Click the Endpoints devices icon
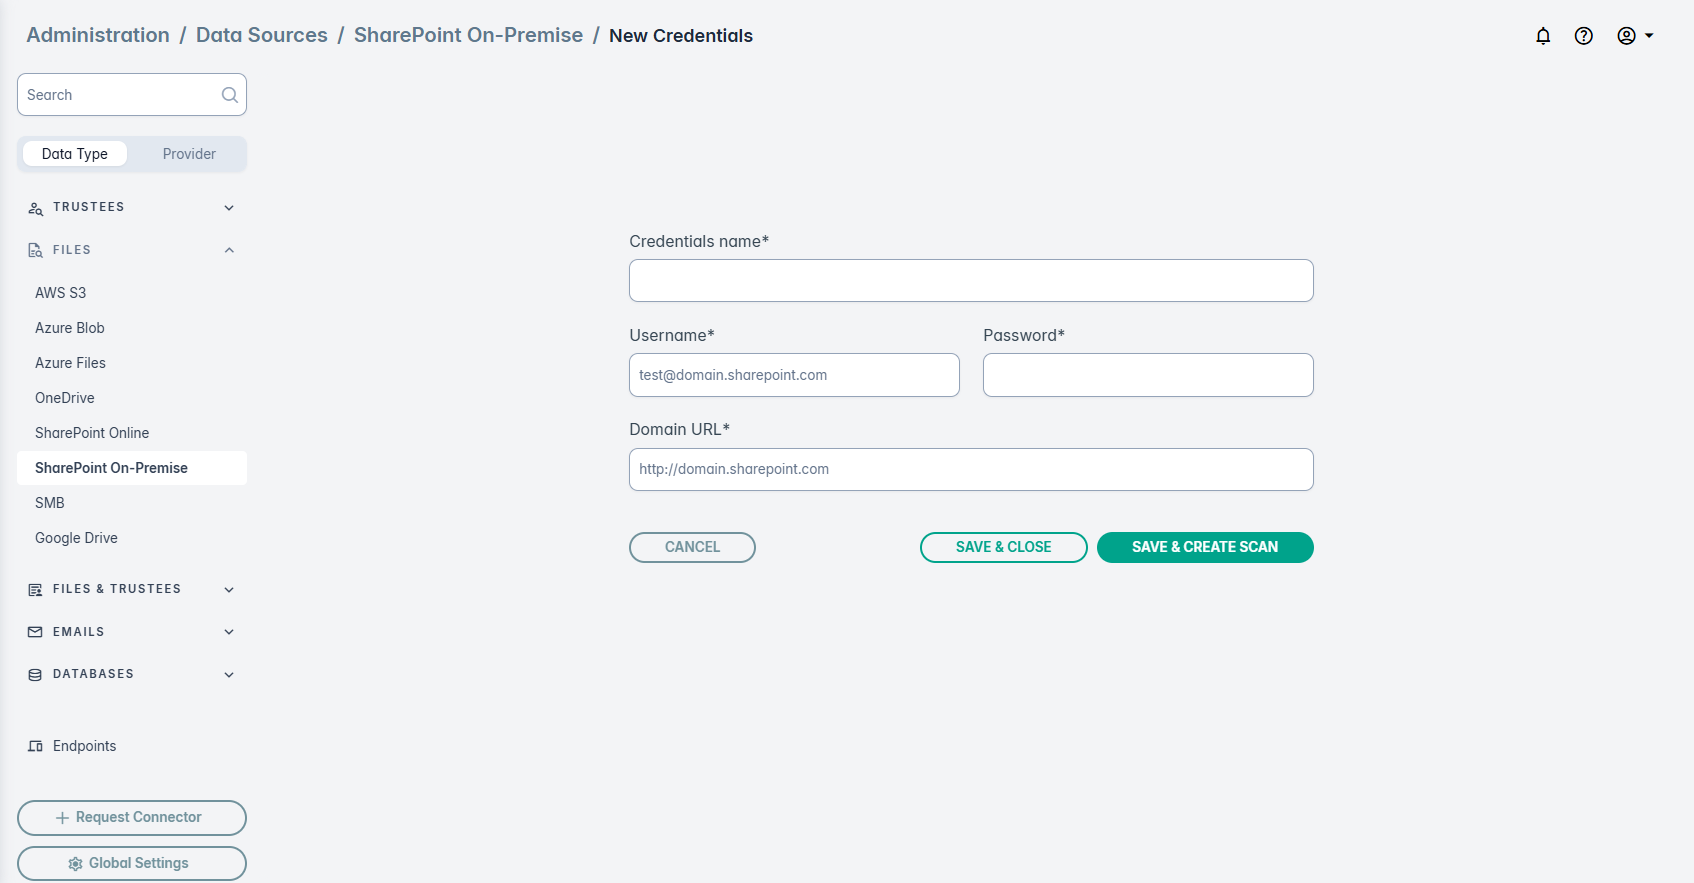This screenshot has height=883, width=1694. click(x=36, y=746)
